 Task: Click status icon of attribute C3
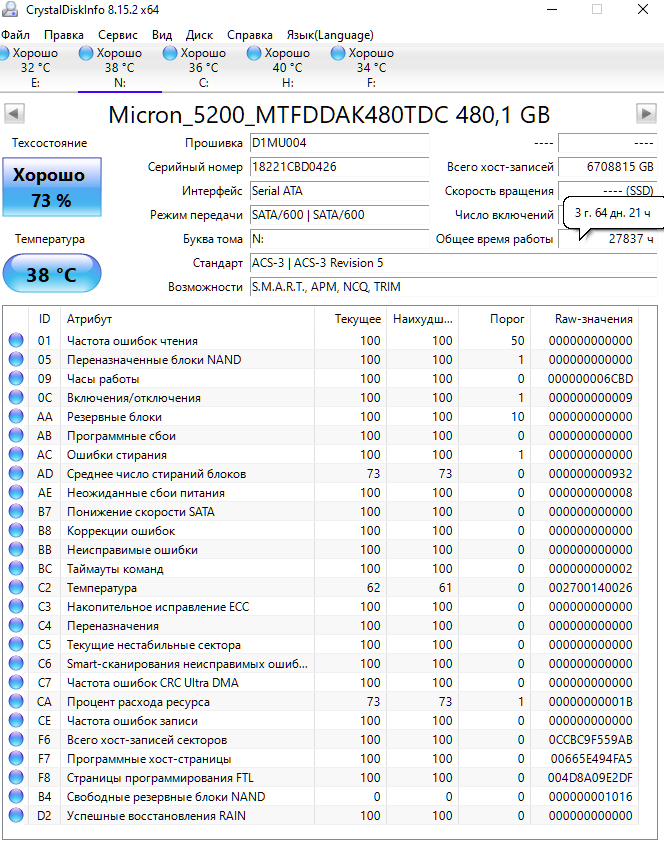click(16, 607)
